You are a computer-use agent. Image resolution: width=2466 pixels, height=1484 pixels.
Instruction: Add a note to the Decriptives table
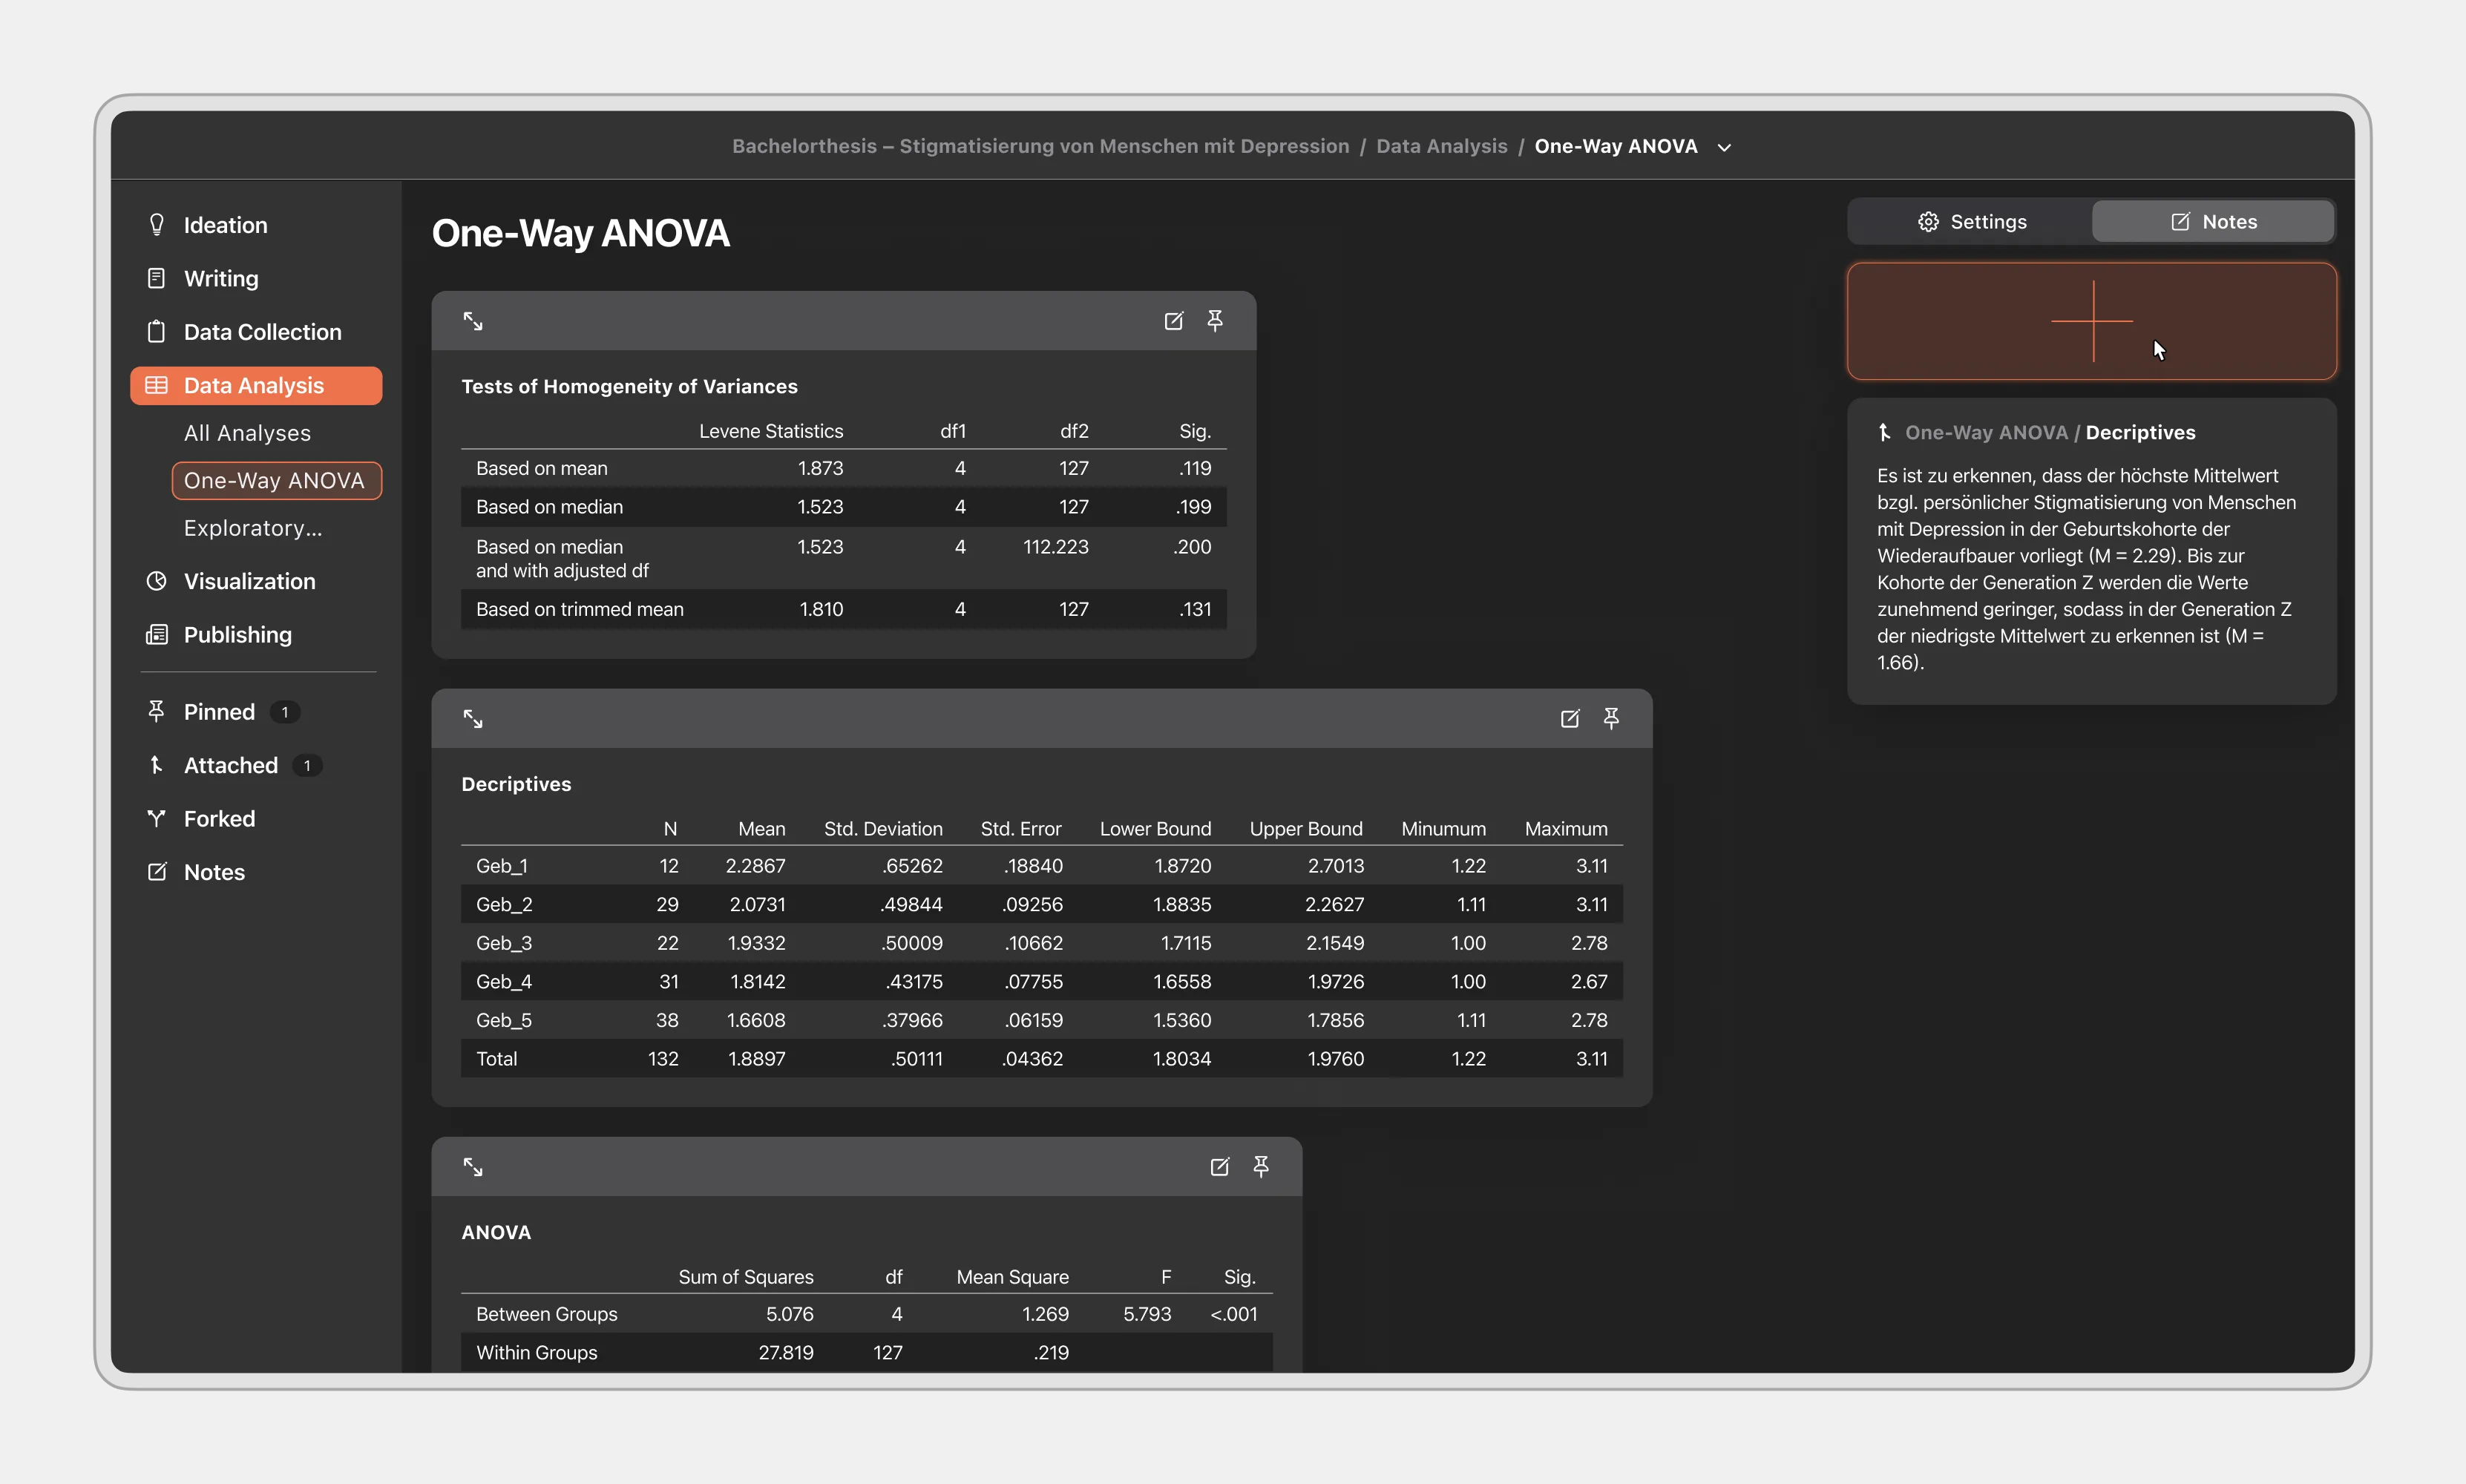(x=1569, y=718)
